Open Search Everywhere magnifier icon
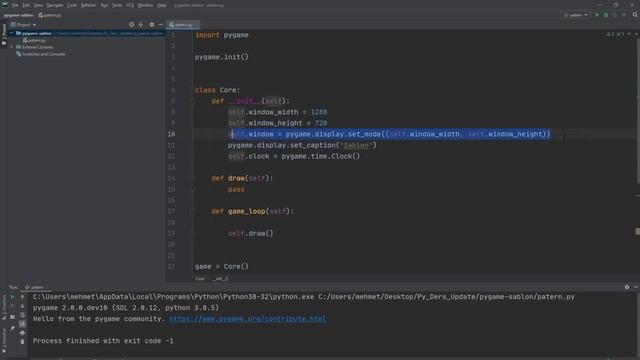This screenshot has width=640, height=360. [635, 15]
